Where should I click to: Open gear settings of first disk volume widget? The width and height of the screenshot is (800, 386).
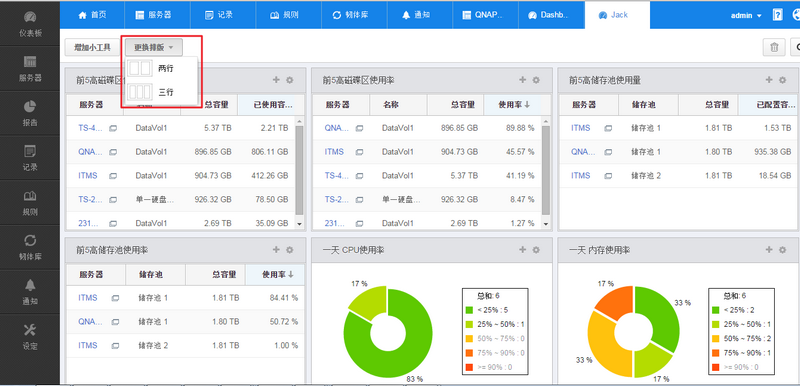tap(289, 80)
